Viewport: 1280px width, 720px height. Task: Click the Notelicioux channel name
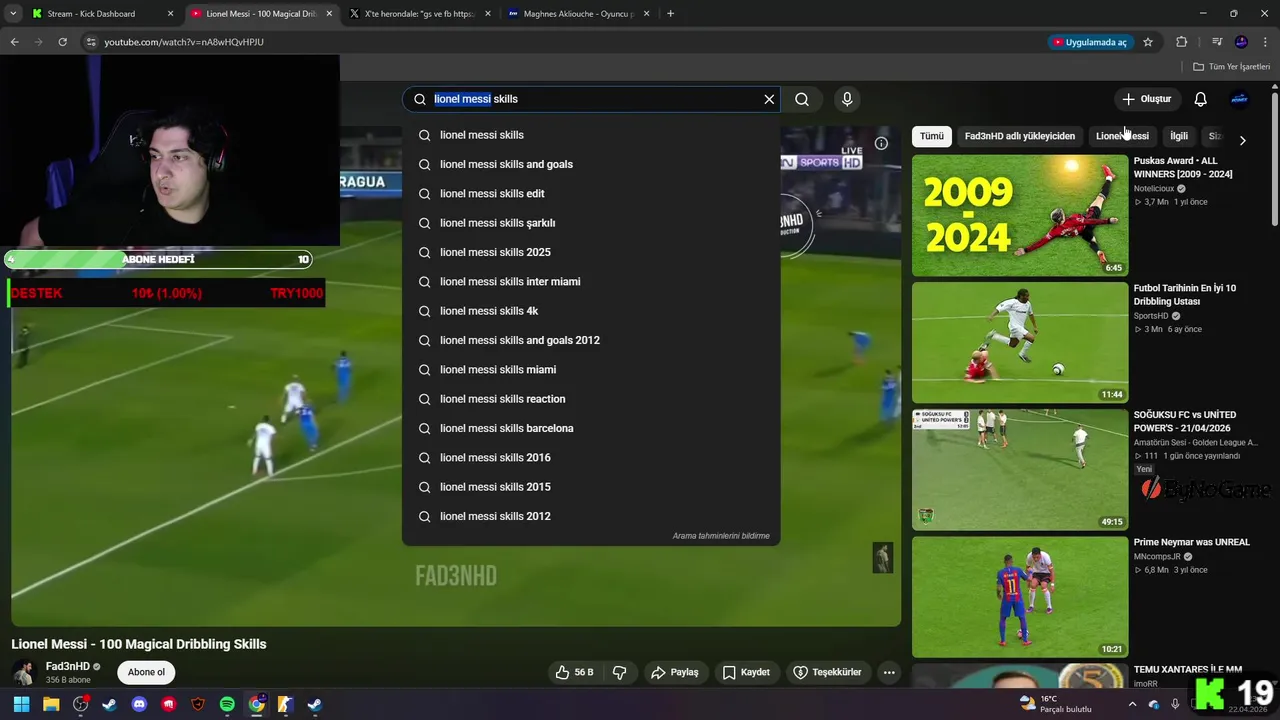(x=1153, y=188)
